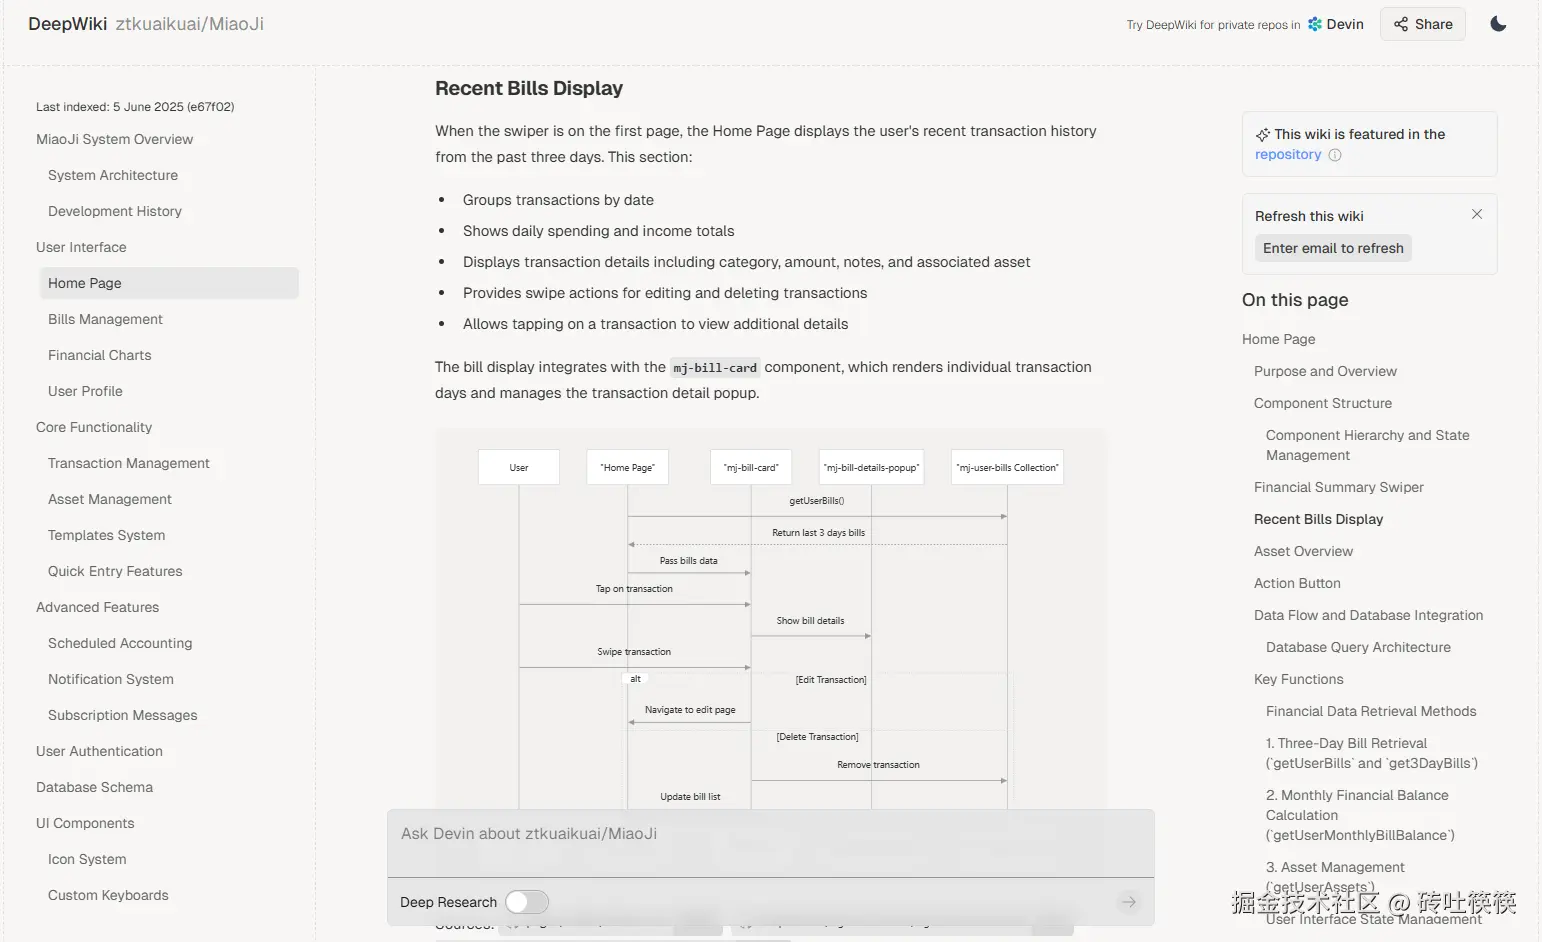Type in Ask Devin input field
The width and height of the screenshot is (1542, 942).
tap(770, 834)
